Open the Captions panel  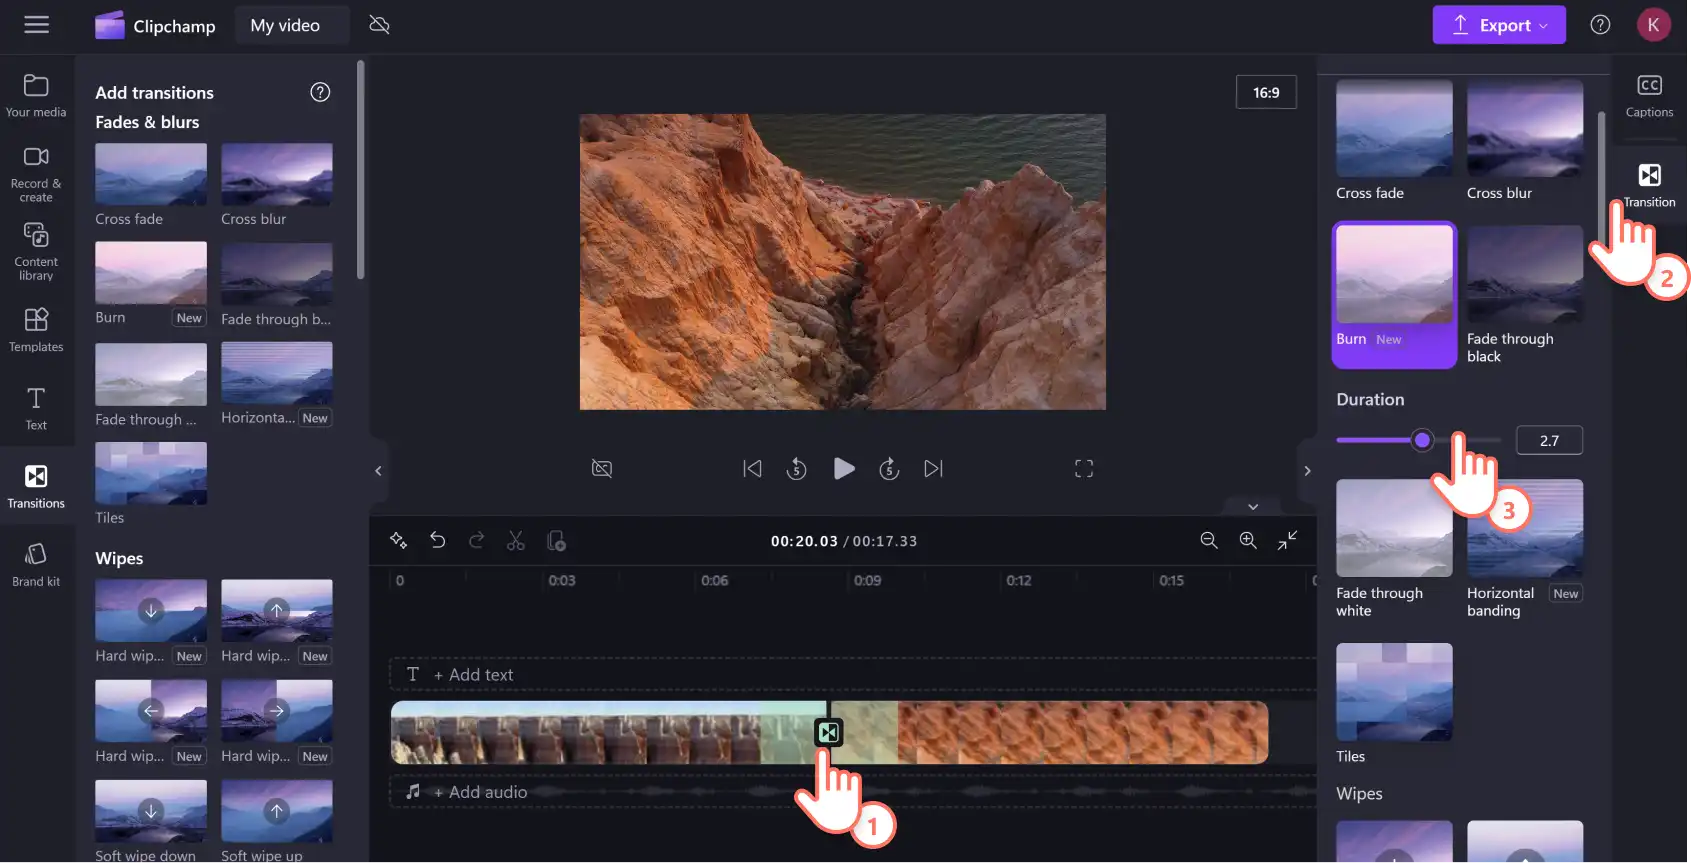1649,96
